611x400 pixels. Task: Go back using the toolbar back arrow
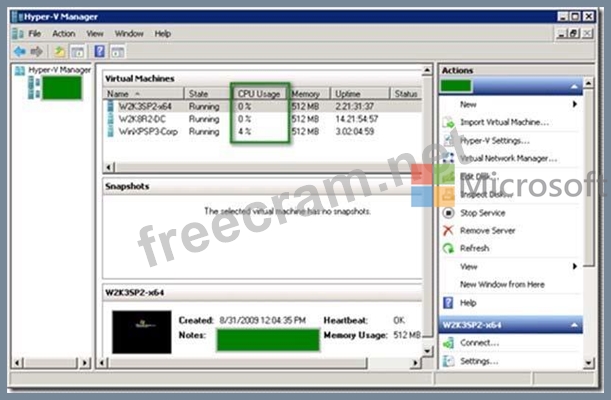(19, 51)
